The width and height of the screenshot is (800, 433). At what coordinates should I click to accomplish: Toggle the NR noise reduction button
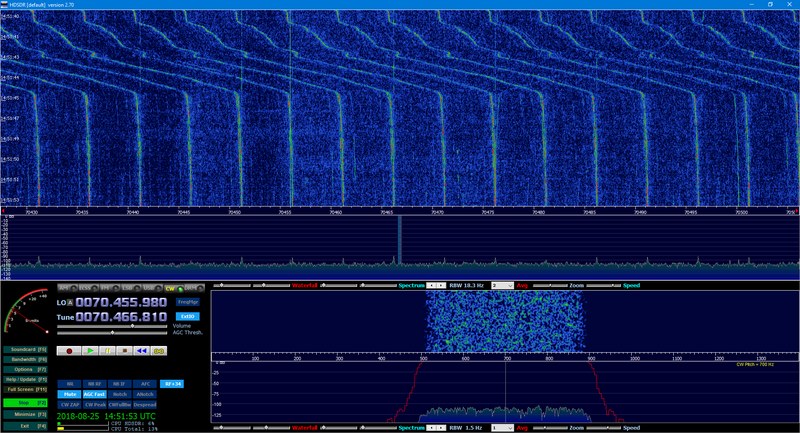point(69,384)
